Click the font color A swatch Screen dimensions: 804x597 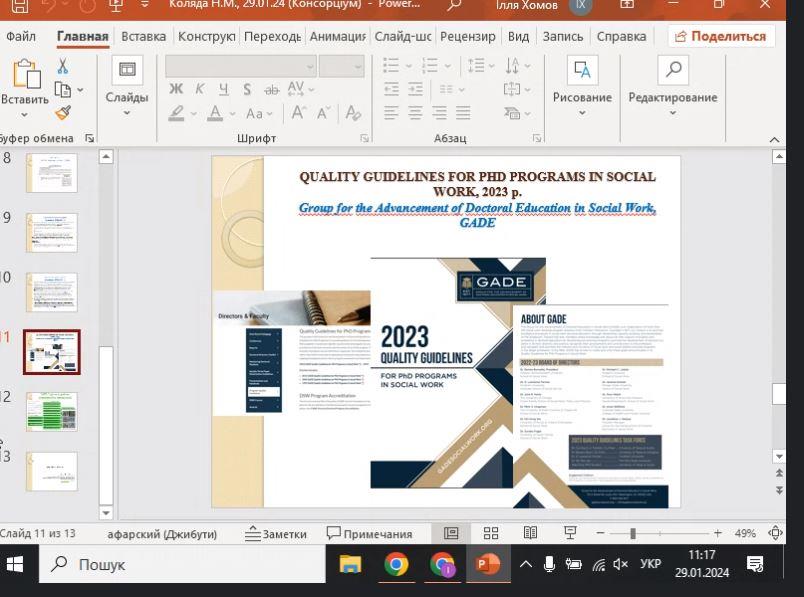click(x=215, y=113)
